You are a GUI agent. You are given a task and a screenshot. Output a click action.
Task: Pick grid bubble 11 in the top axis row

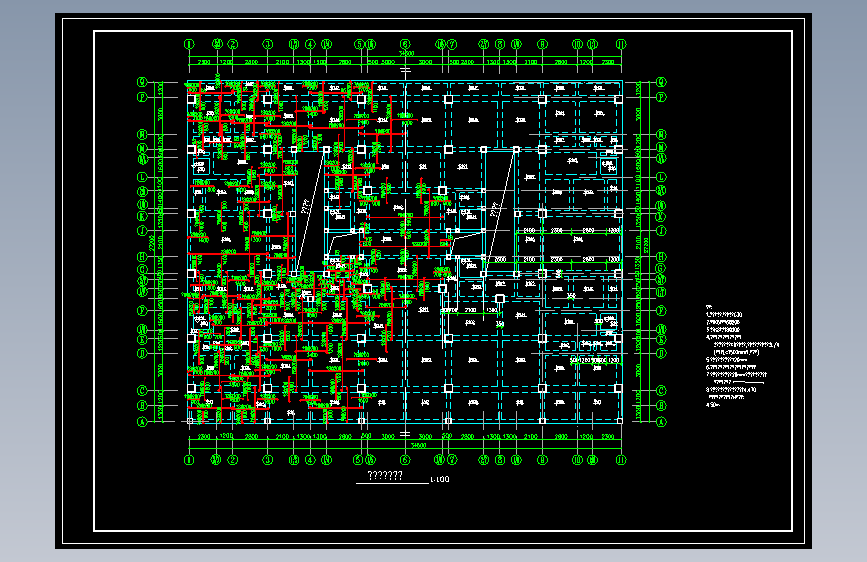tap(621, 44)
